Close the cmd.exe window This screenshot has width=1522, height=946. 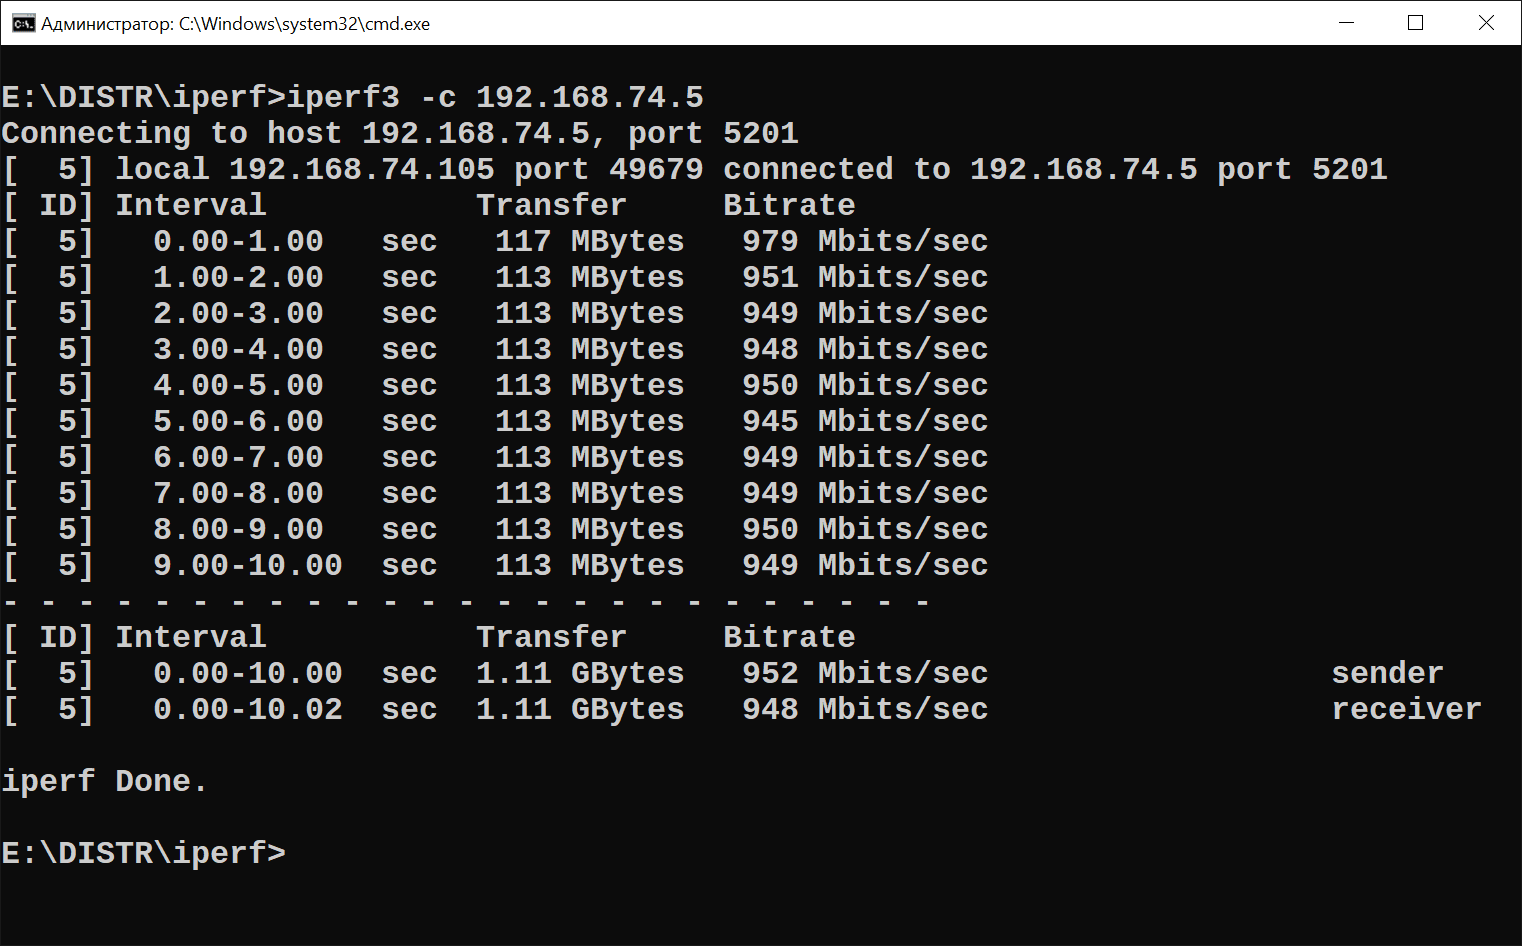[1486, 23]
